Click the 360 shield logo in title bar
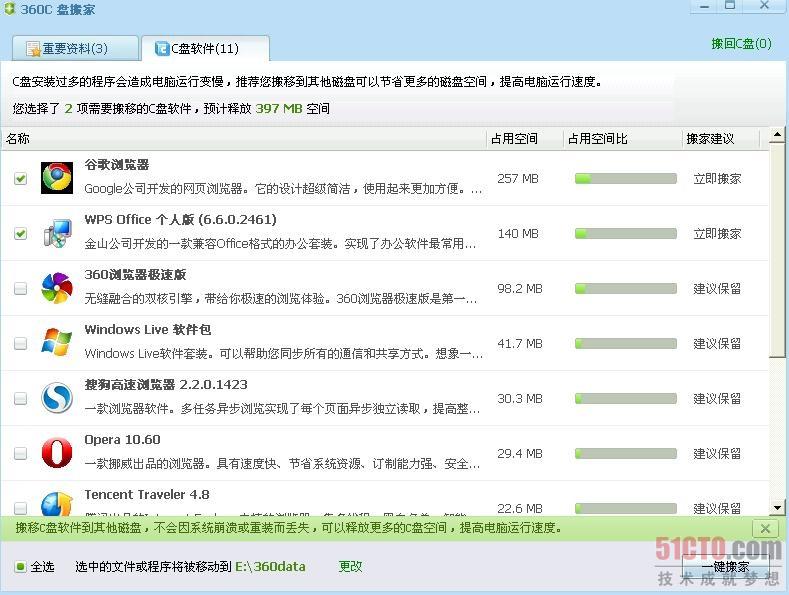Viewport: 789px width, 595px height. (10, 9)
